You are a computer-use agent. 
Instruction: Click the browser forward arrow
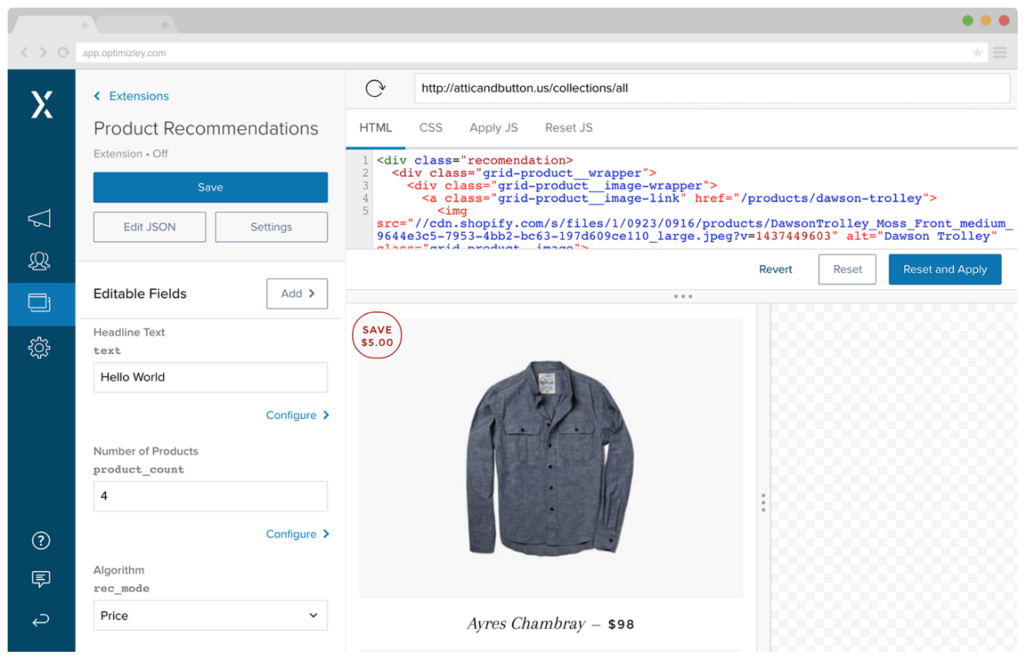click(x=43, y=52)
